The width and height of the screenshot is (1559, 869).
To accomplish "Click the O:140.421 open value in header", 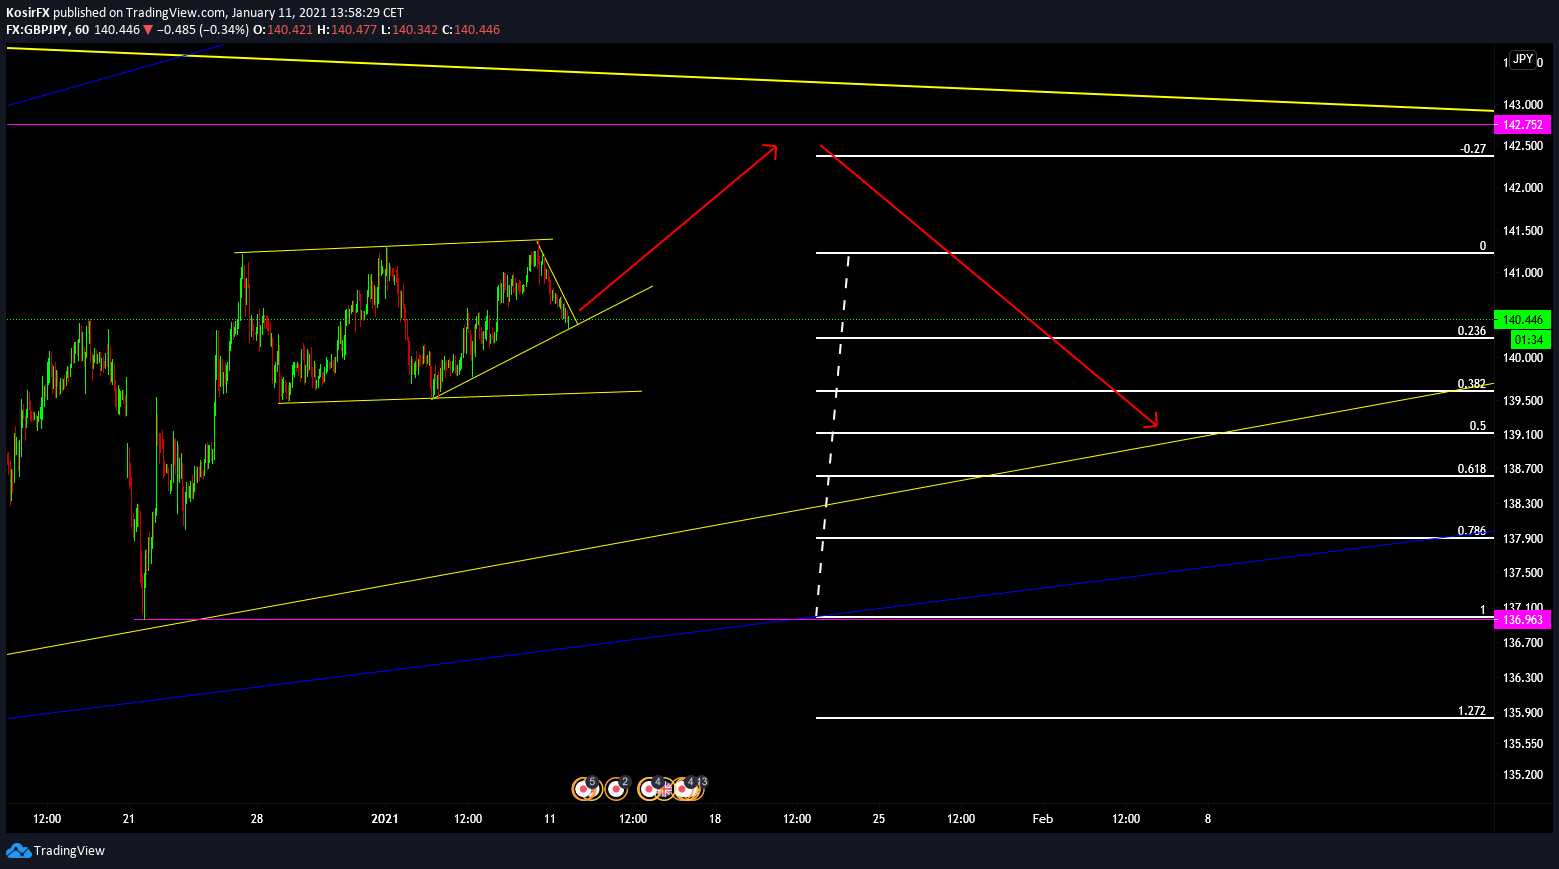I will coord(283,30).
